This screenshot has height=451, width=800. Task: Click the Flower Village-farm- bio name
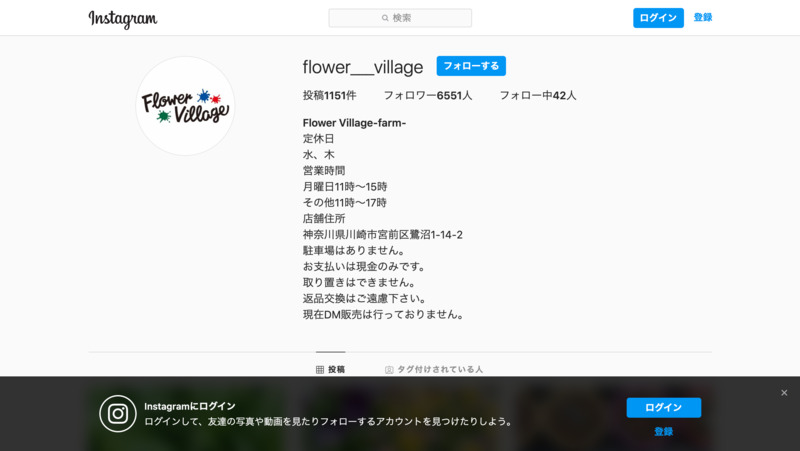point(354,123)
